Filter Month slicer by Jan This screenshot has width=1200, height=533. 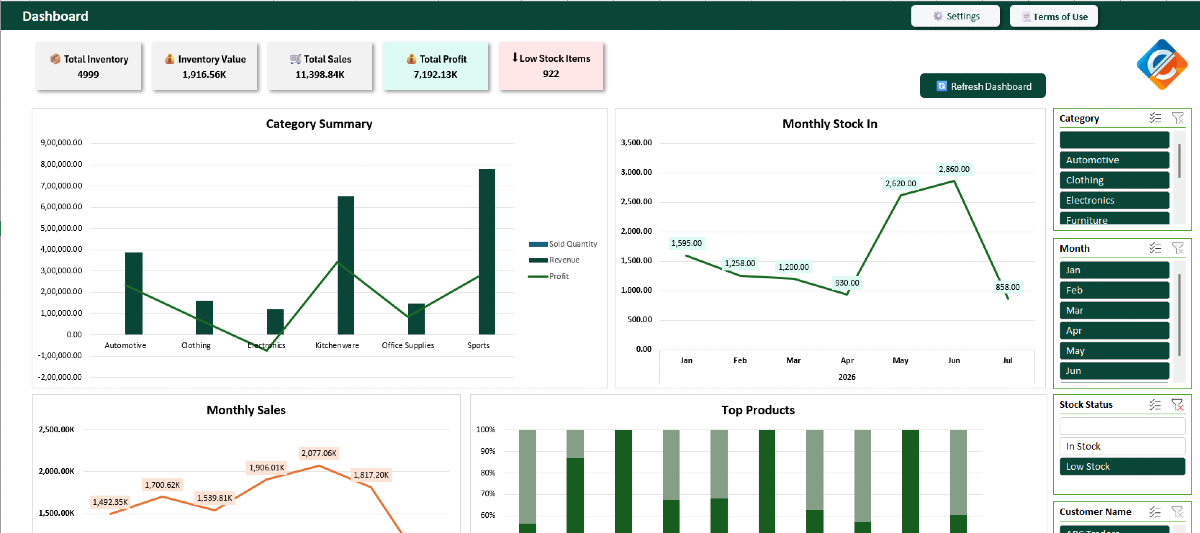click(x=1114, y=270)
